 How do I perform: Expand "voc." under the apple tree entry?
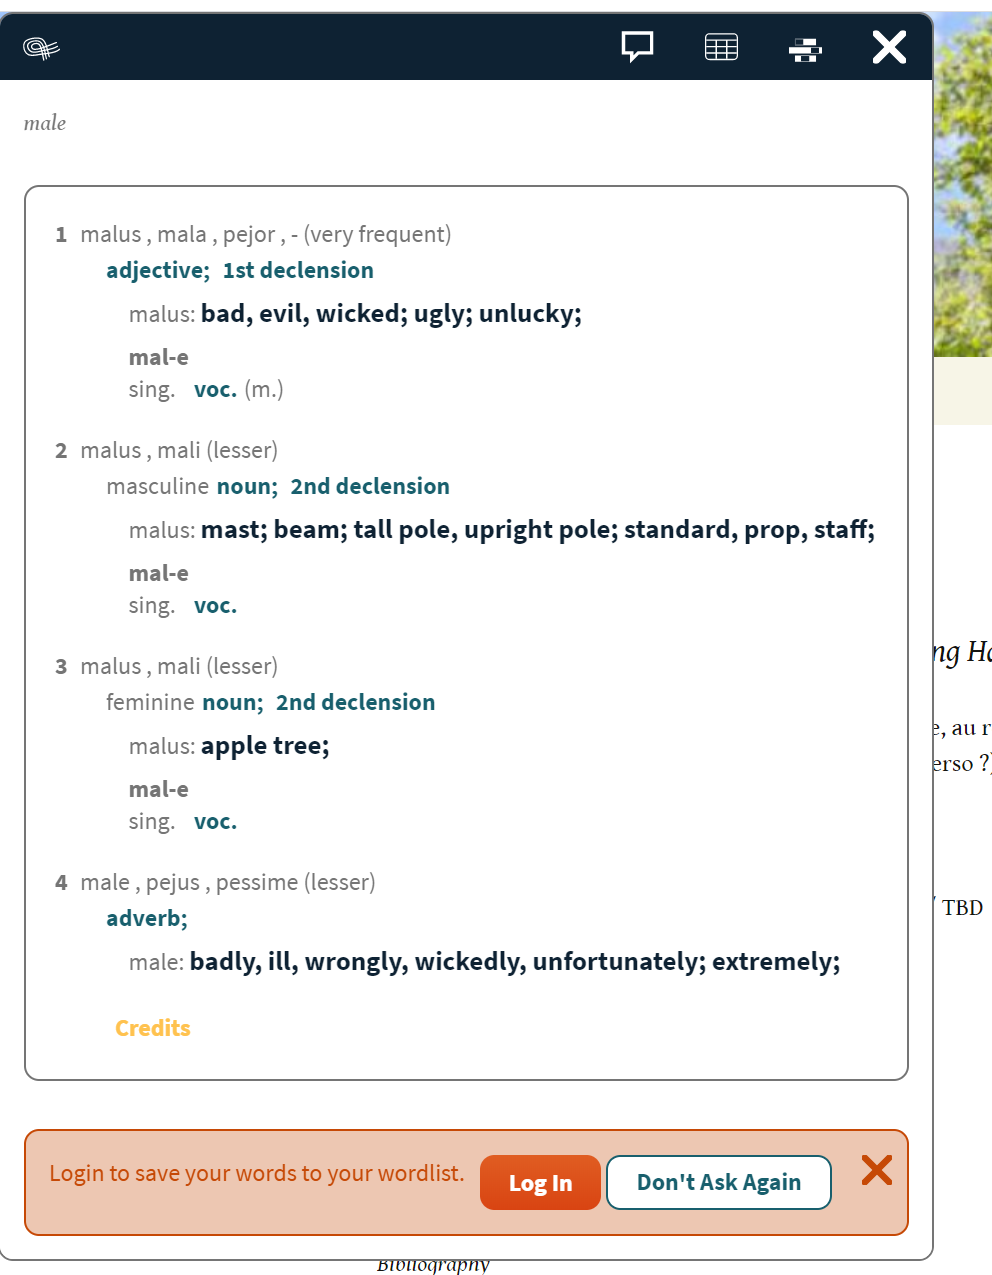pyautogui.click(x=215, y=821)
